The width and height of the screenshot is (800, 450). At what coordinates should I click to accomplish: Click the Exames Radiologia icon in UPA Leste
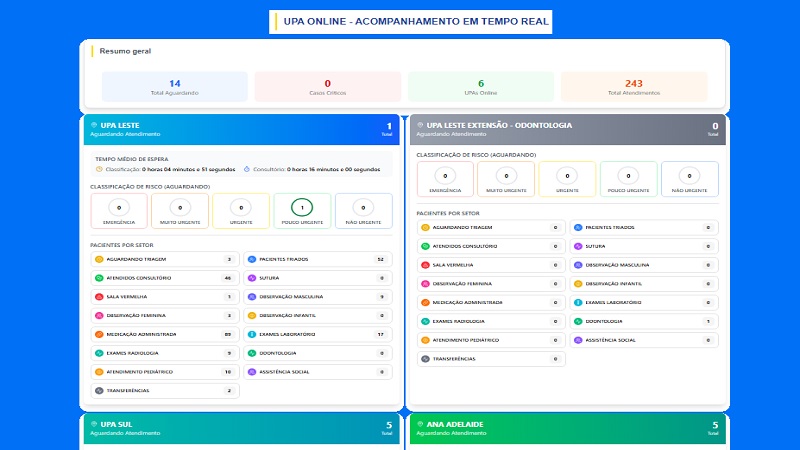tap(99, 353)
